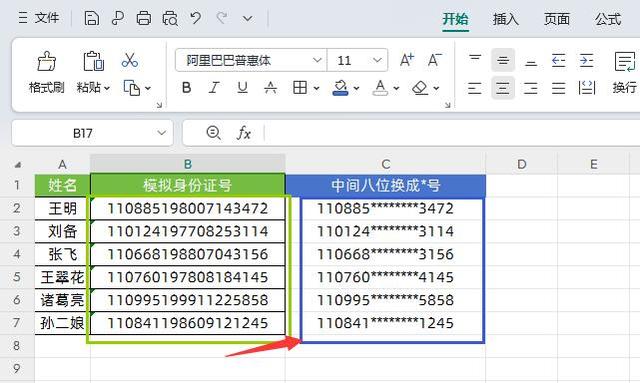Switch to the 开始 tab
Viewport: 640px width, 383px height.
pos(456,19)
